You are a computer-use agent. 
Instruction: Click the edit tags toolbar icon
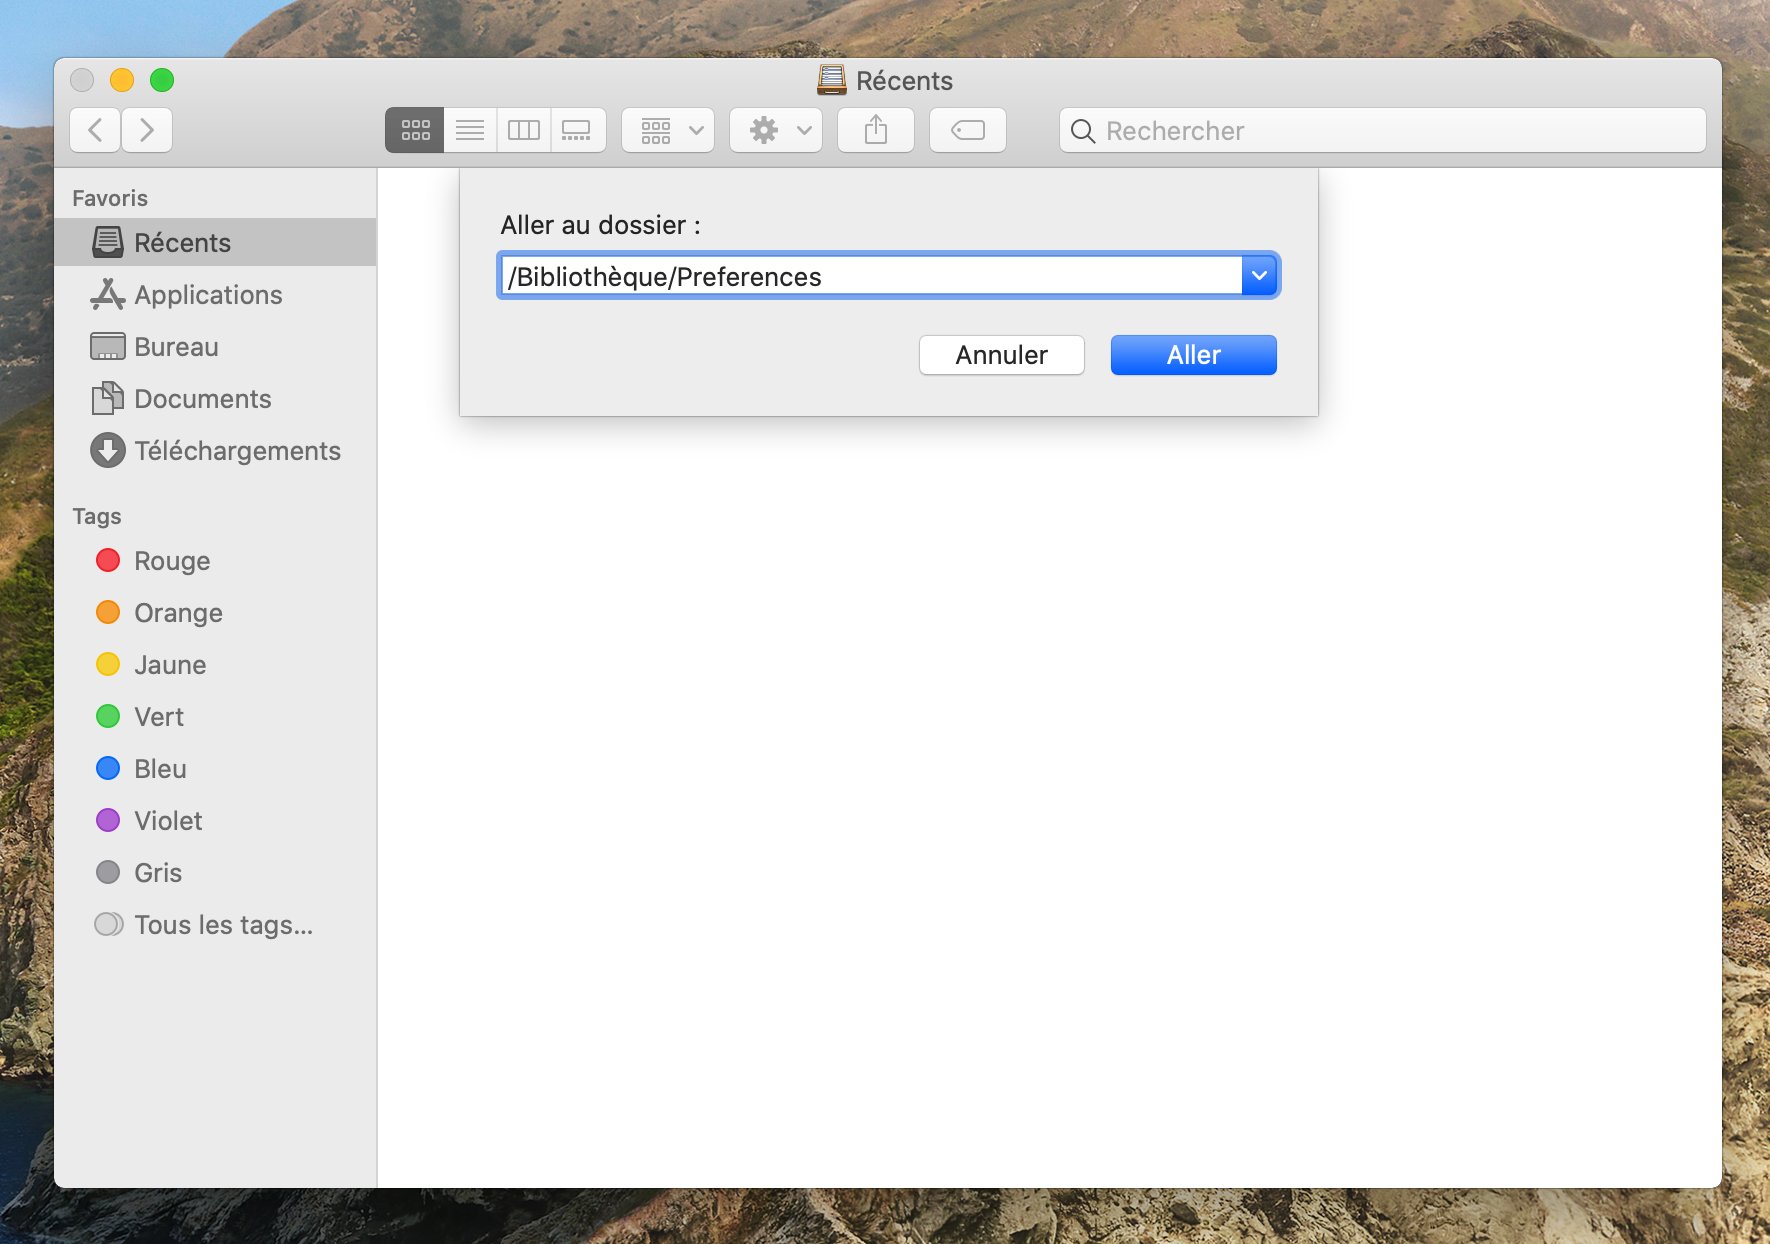coord(968,130)
